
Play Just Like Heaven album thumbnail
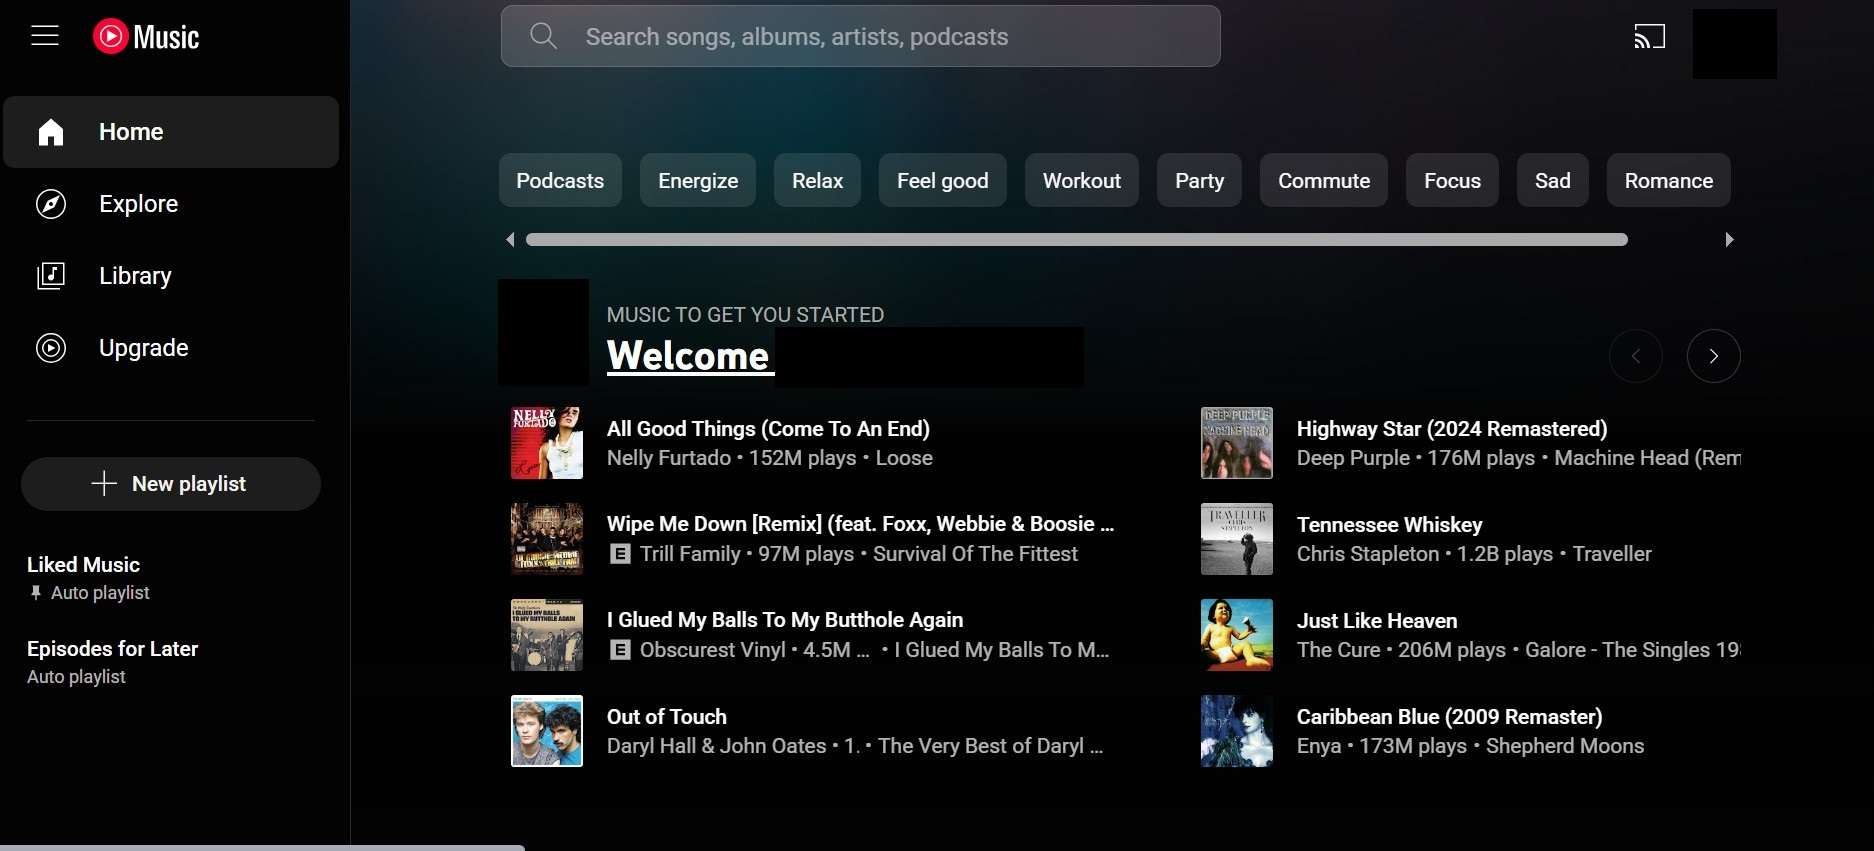click(1237, 635)
